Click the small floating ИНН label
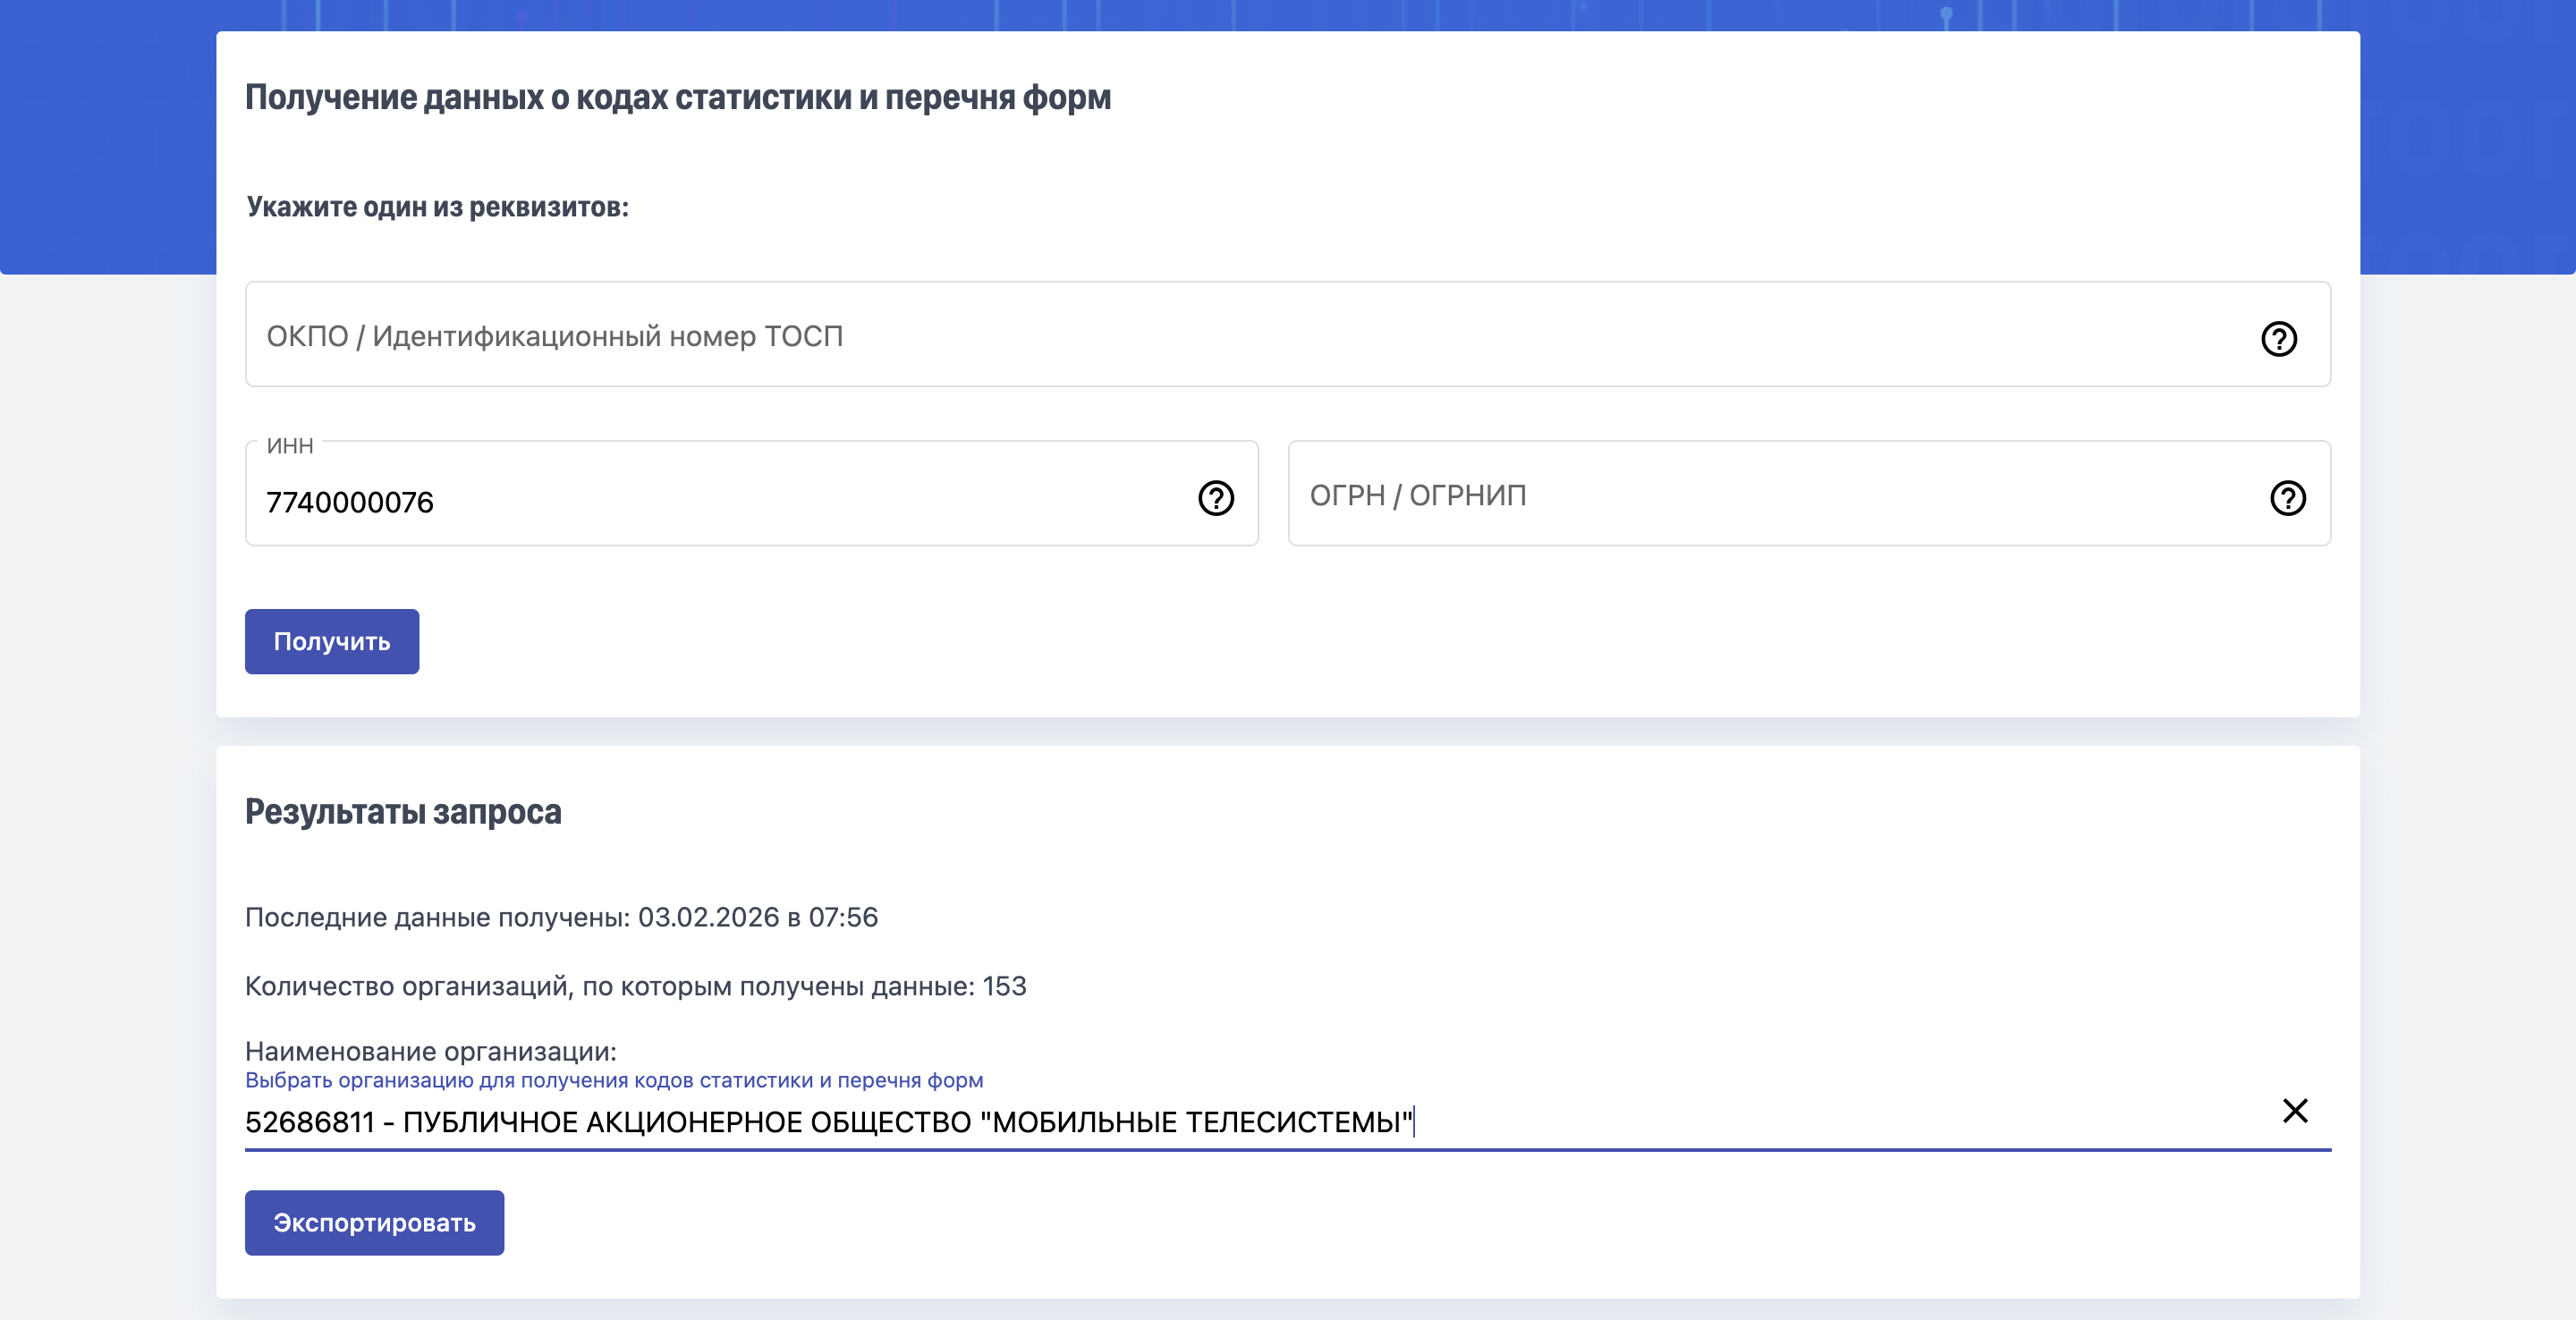The height and width of the screenshot is (1320, 2576). click(289, 446)
